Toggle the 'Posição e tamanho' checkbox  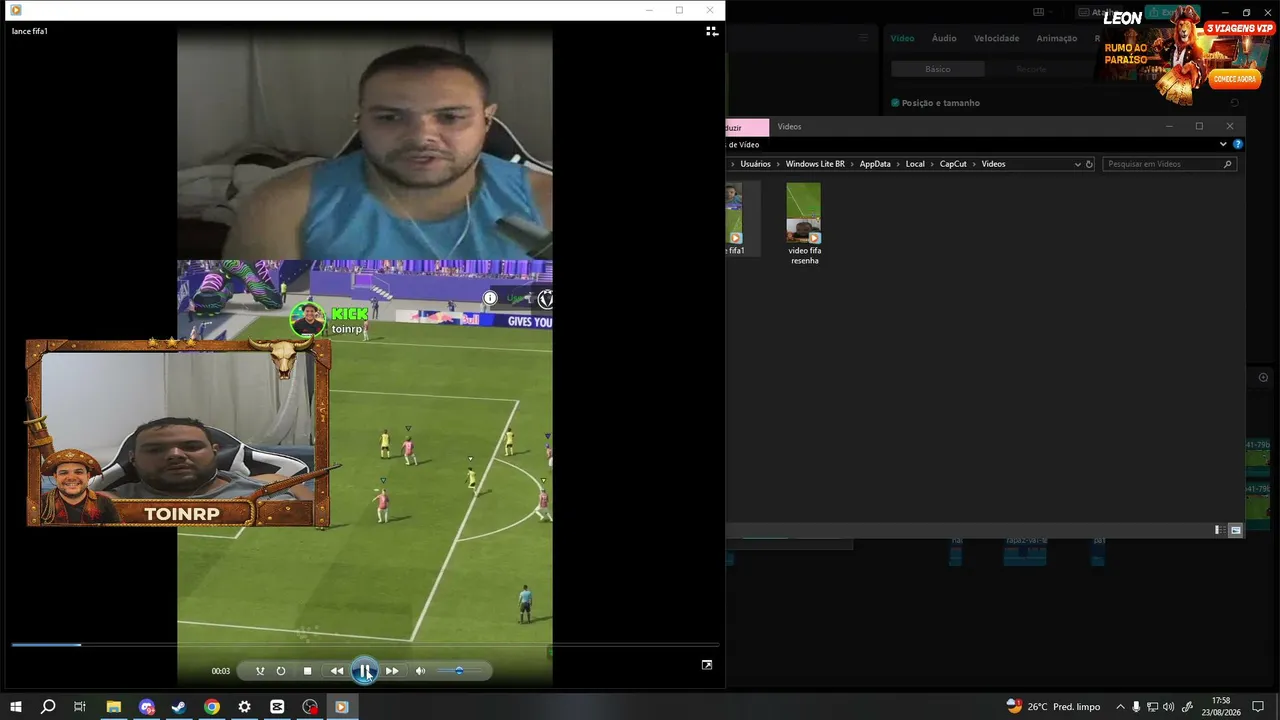click(x=895, y=103)
